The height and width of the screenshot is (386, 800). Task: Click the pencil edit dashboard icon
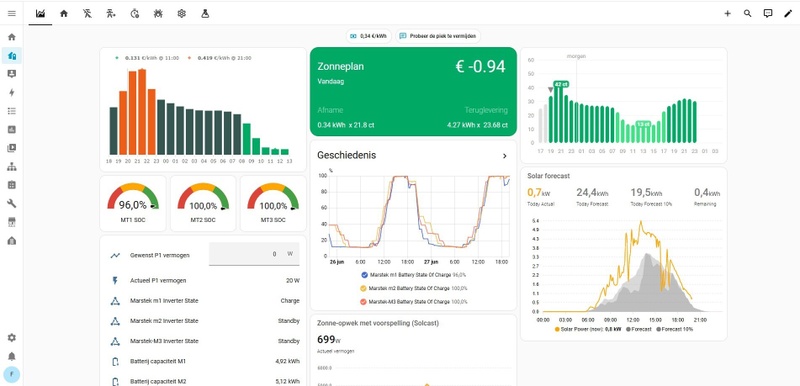pos(788,14)
